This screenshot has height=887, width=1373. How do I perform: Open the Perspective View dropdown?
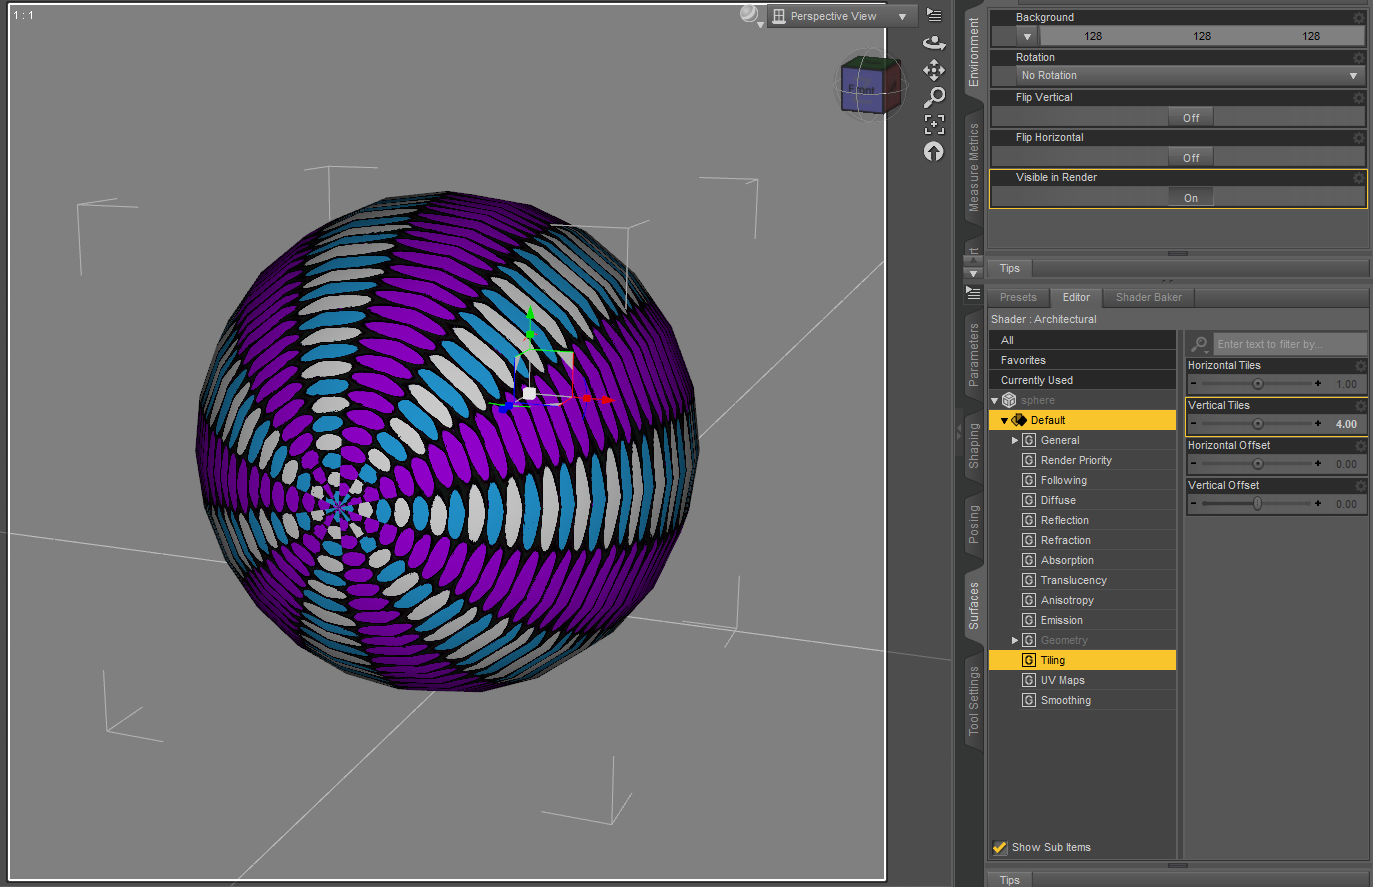pyautogui.click(x=841, y=16)
